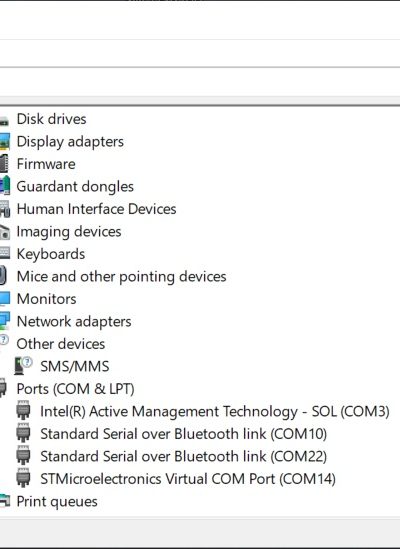Select the Other devices category

pyautogui.click(x=61, y=344)
